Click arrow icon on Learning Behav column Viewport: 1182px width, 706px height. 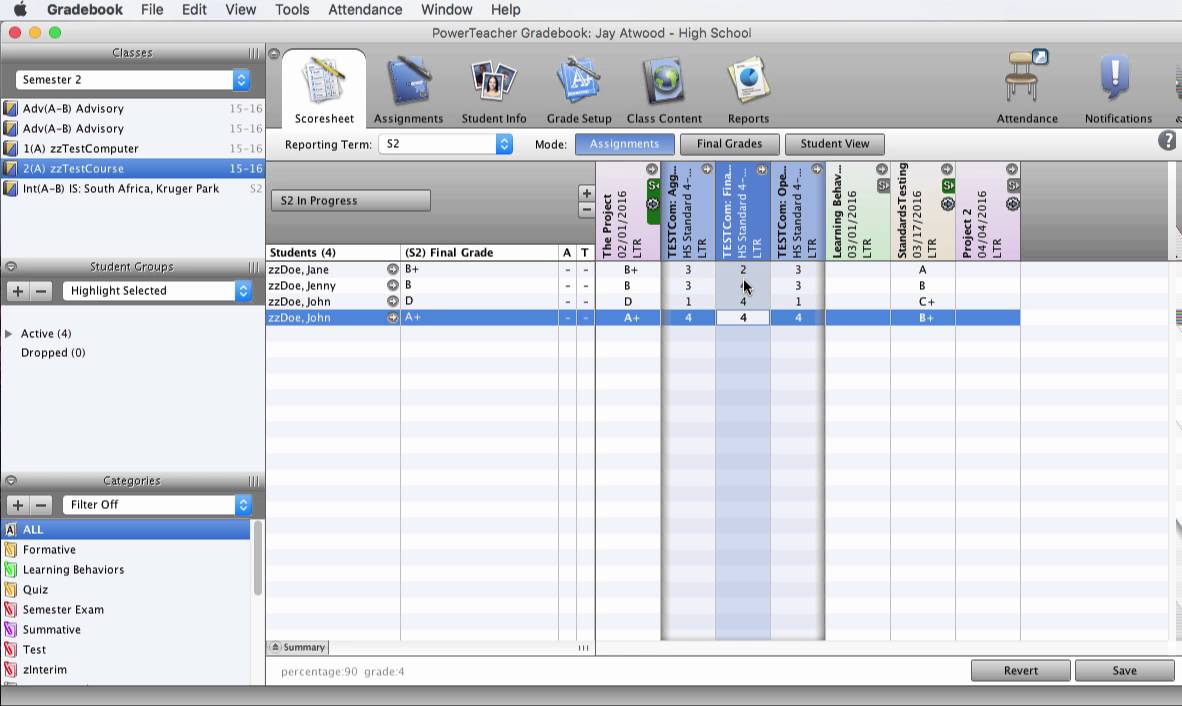coord(882,170)
